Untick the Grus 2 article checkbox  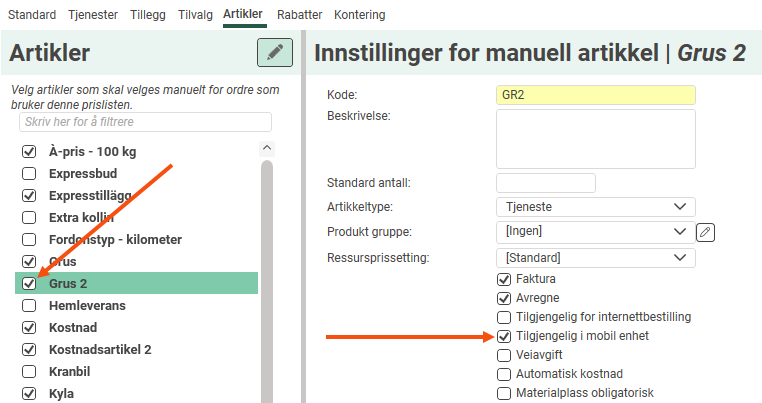tap(29, 283)
